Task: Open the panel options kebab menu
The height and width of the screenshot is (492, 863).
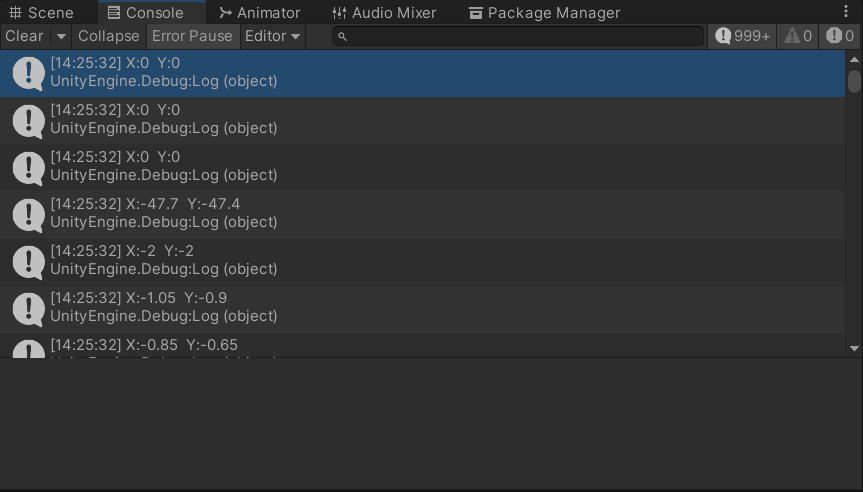Action: tap(848, 12)
